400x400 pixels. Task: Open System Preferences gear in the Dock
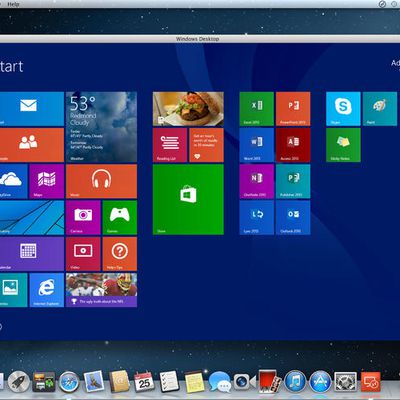345,382
